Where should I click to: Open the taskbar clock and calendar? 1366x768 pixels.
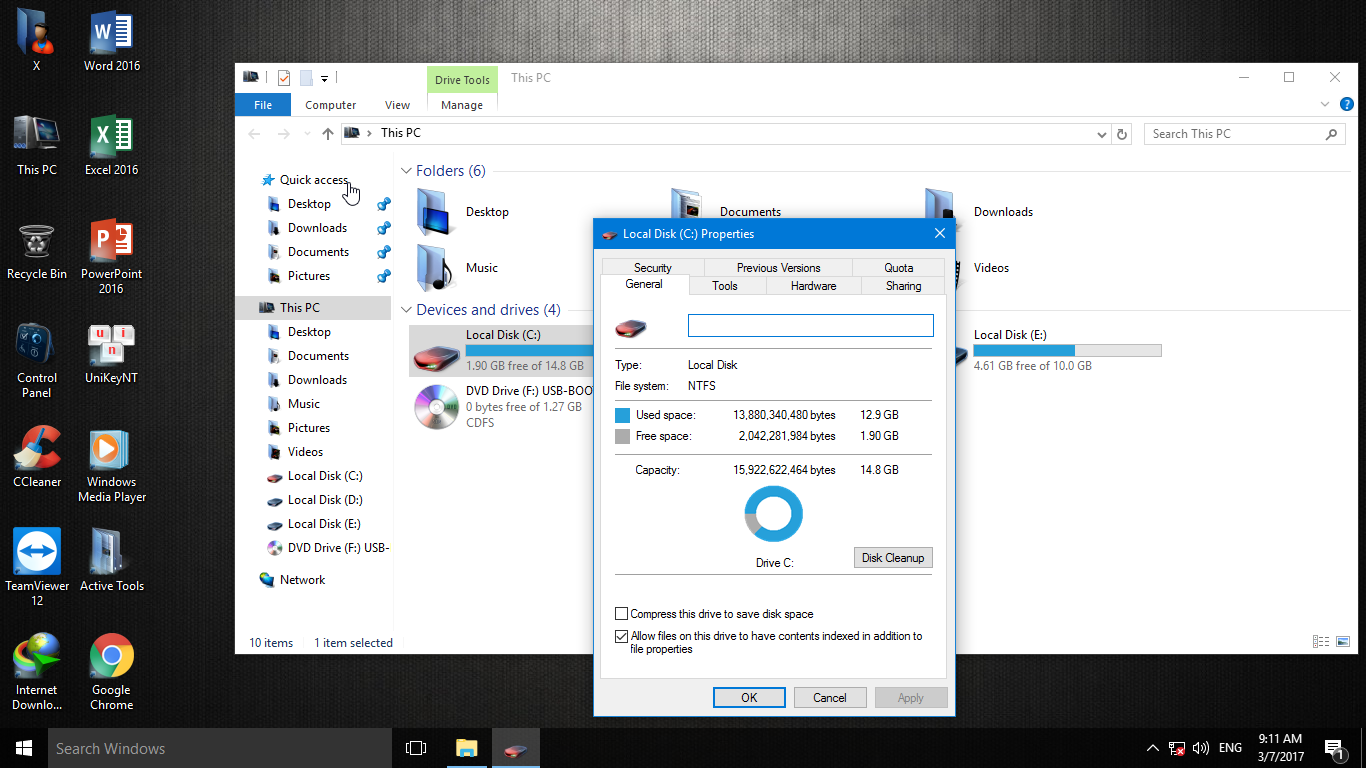1280,748
